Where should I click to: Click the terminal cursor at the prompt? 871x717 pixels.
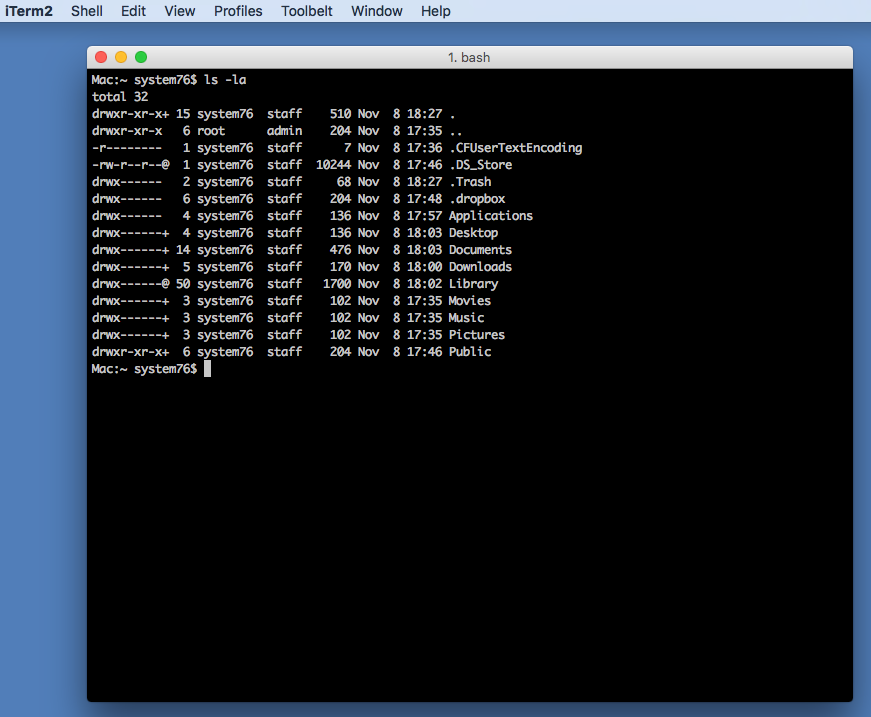[208, 368]
